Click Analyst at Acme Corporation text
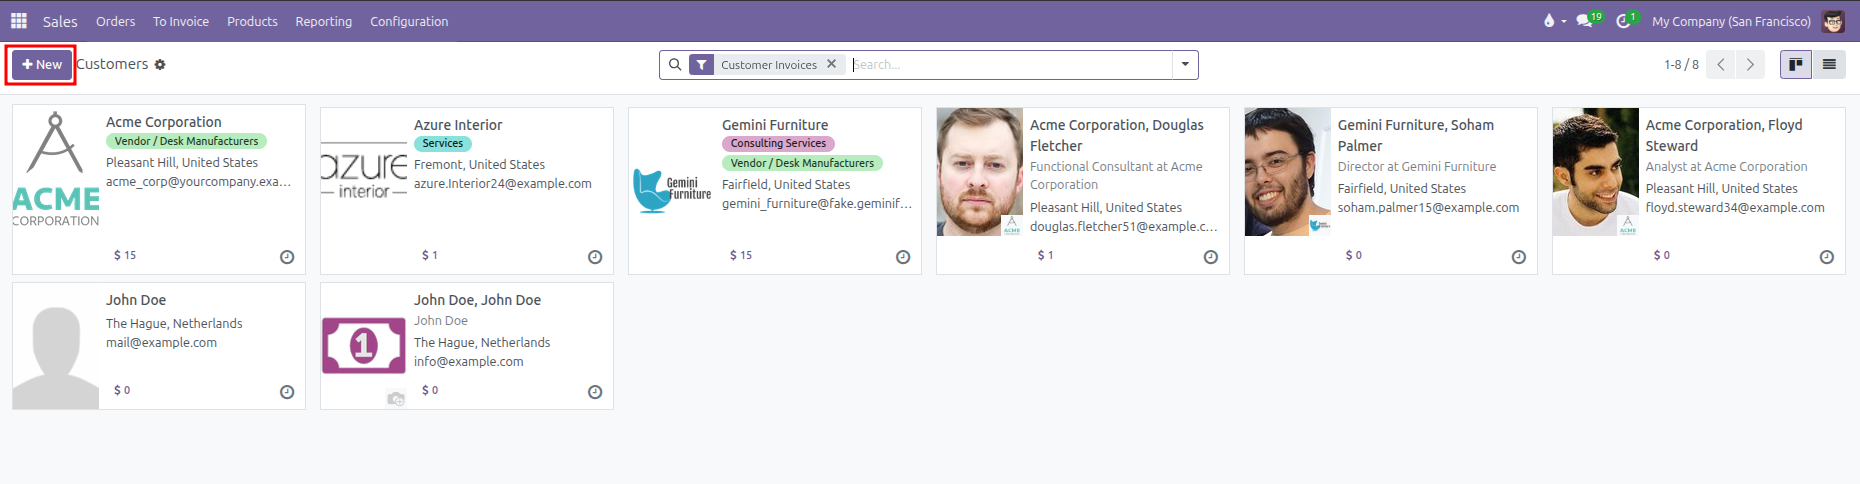Image resolution: width=1860 pixels, height=484 pixels. coord(1726,167)
